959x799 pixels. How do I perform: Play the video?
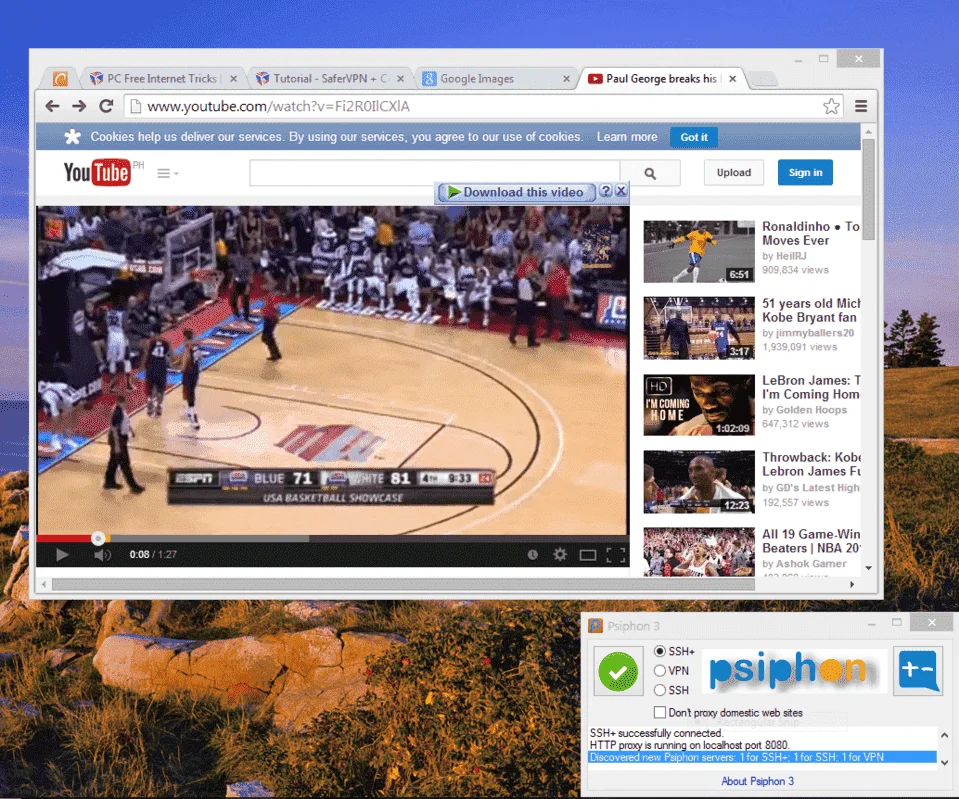coord(62,555)
